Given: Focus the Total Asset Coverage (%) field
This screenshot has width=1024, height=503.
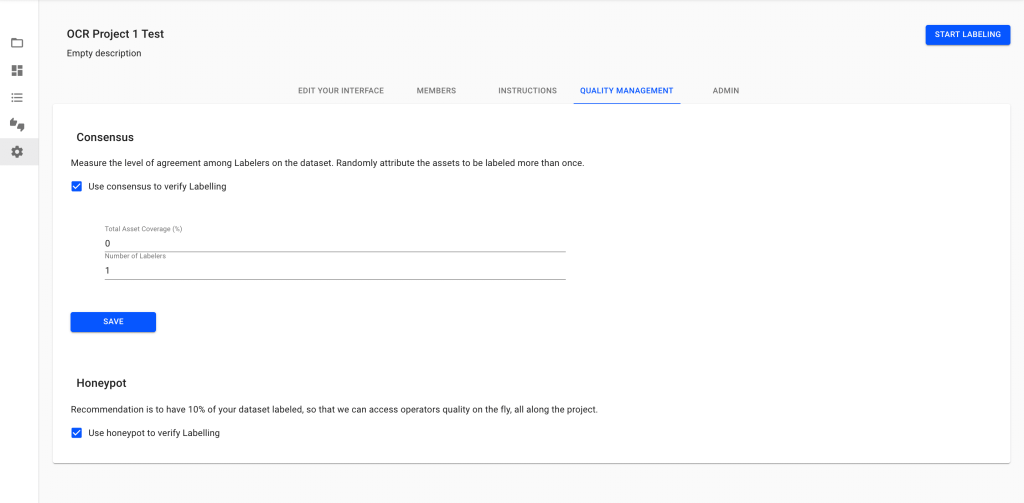Looking at the screenshot, I should tap(335, 243).
